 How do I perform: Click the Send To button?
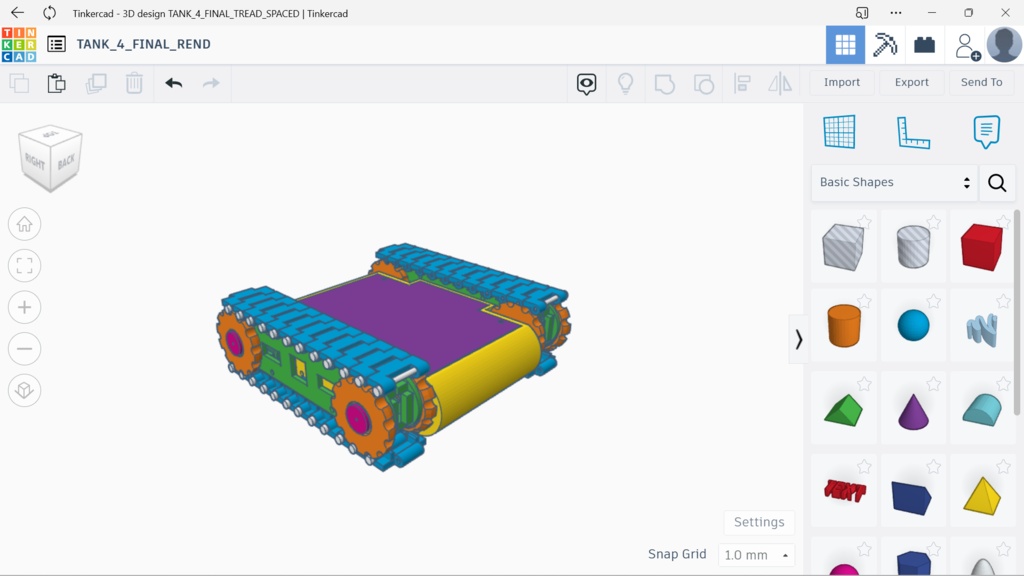click(981, 82)
